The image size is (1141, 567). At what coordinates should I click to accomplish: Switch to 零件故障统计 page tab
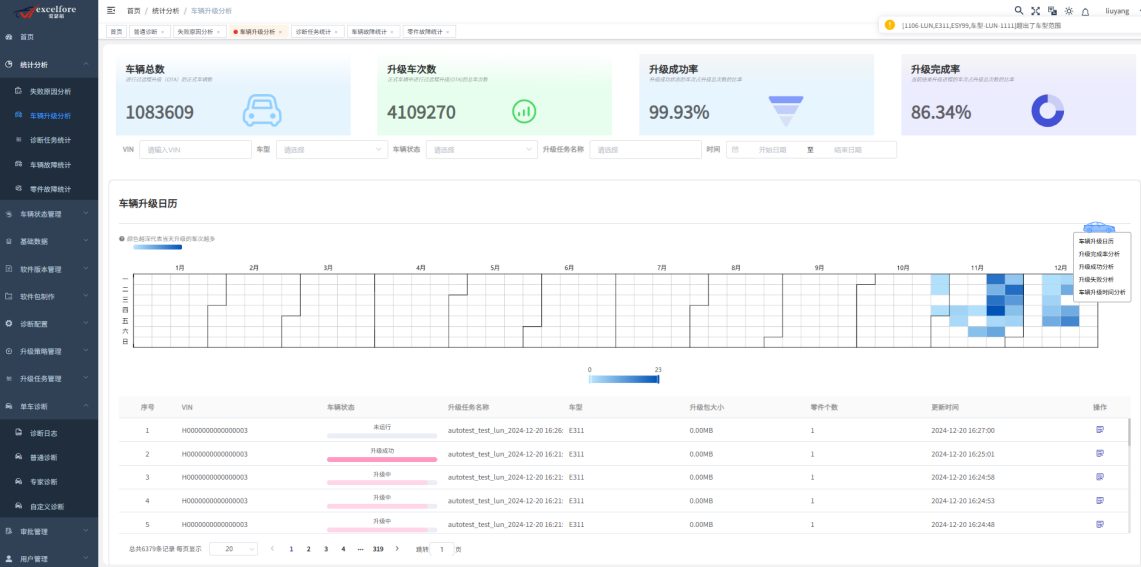click(x=429, y=32)
